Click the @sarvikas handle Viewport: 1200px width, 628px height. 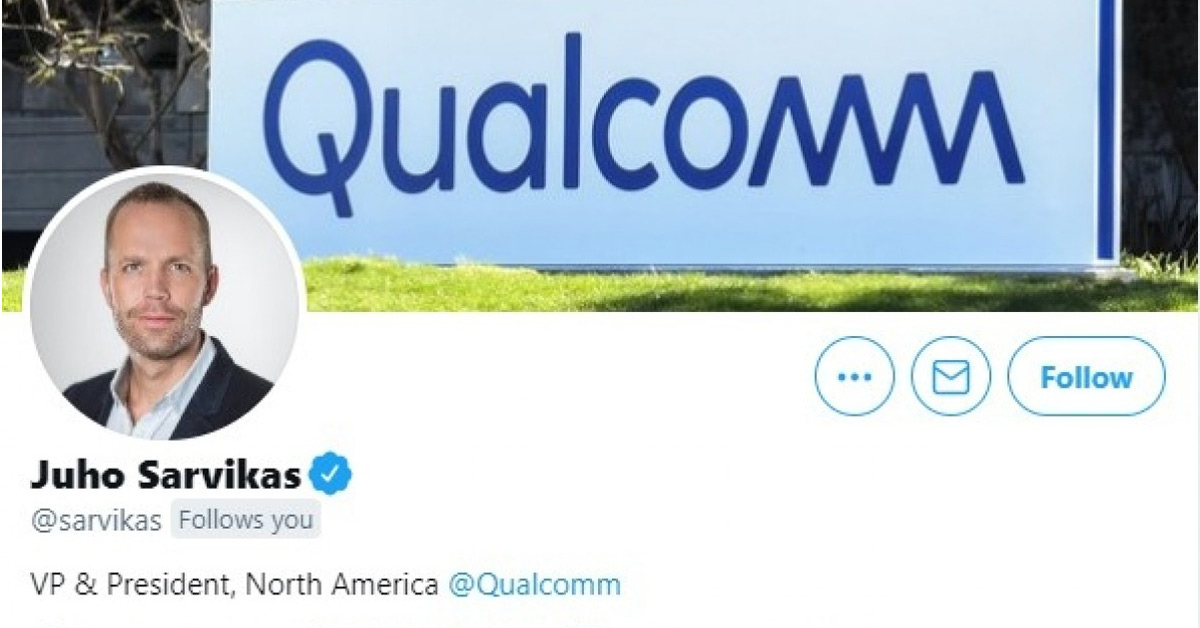tap(96, 521)
